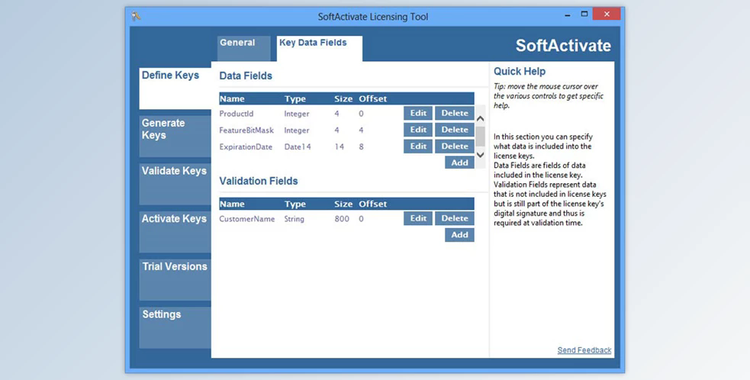Screen dimensions: 750x380
Task: Maximize the SoftActivate Licensing Tool window
Action: pos(584,14)
